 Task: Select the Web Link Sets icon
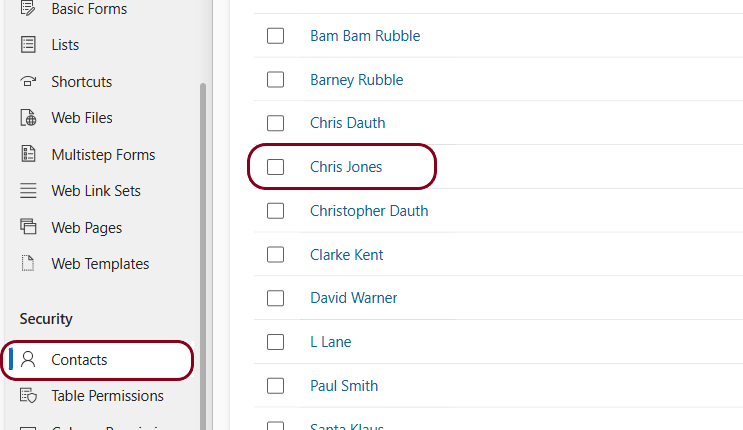[28, 191]
